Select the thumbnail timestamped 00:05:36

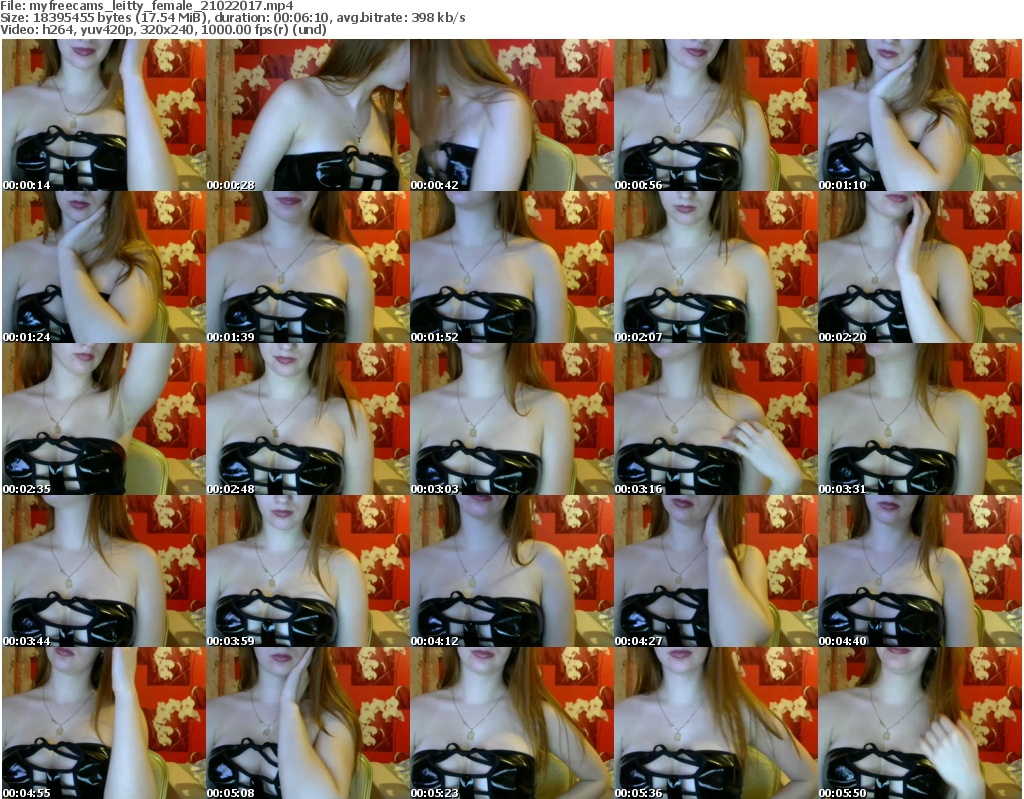pyautogui.click(x=716, y=723)
